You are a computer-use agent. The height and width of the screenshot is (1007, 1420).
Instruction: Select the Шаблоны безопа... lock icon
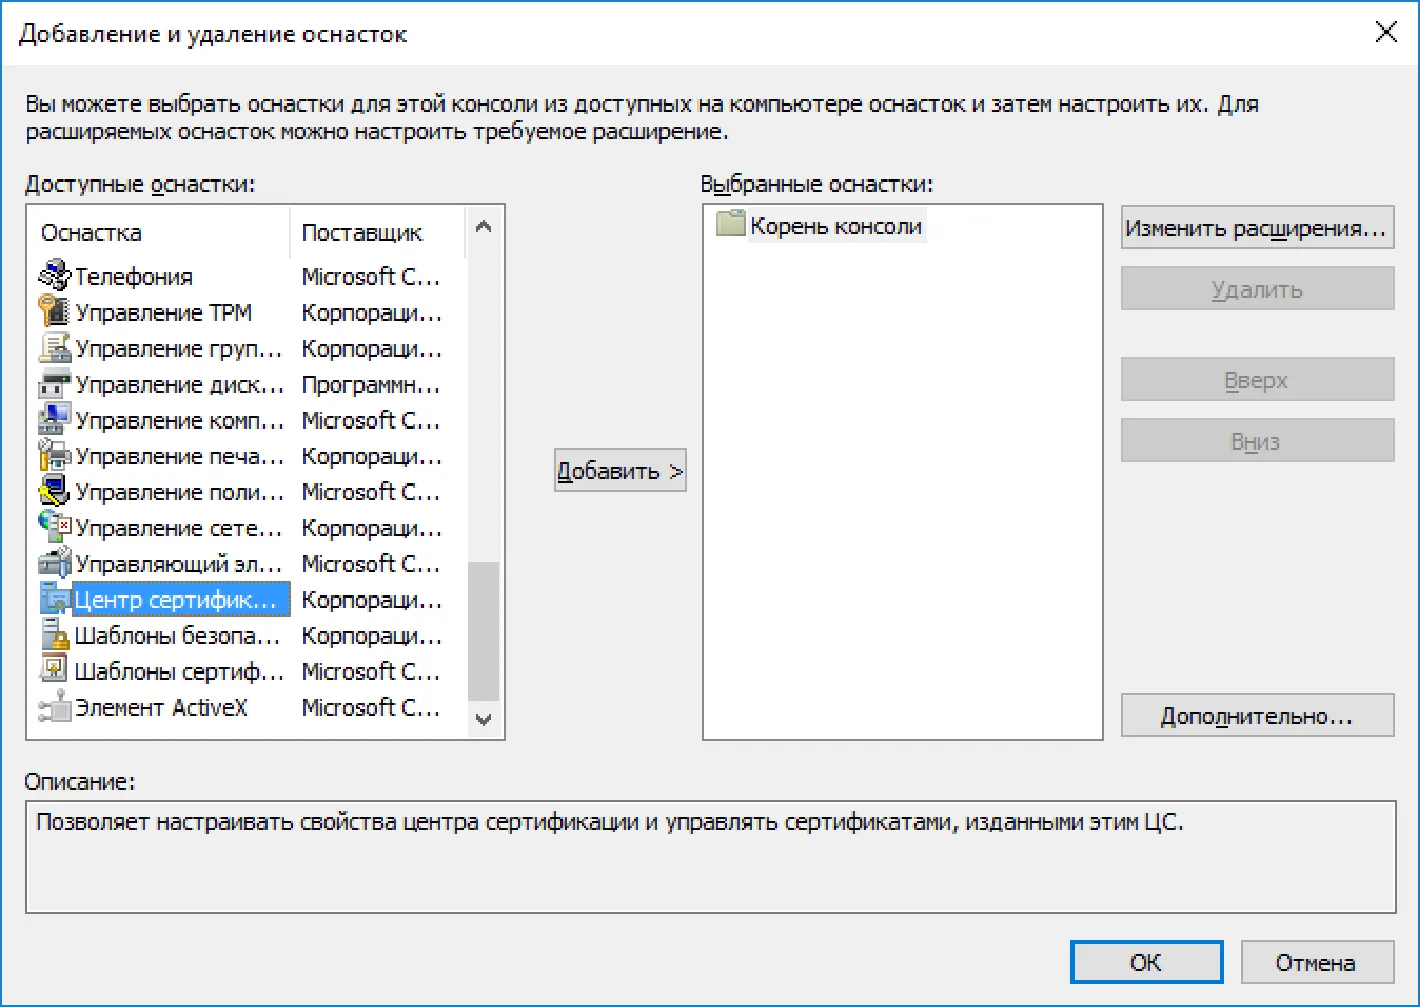click(x=55, y=635)
